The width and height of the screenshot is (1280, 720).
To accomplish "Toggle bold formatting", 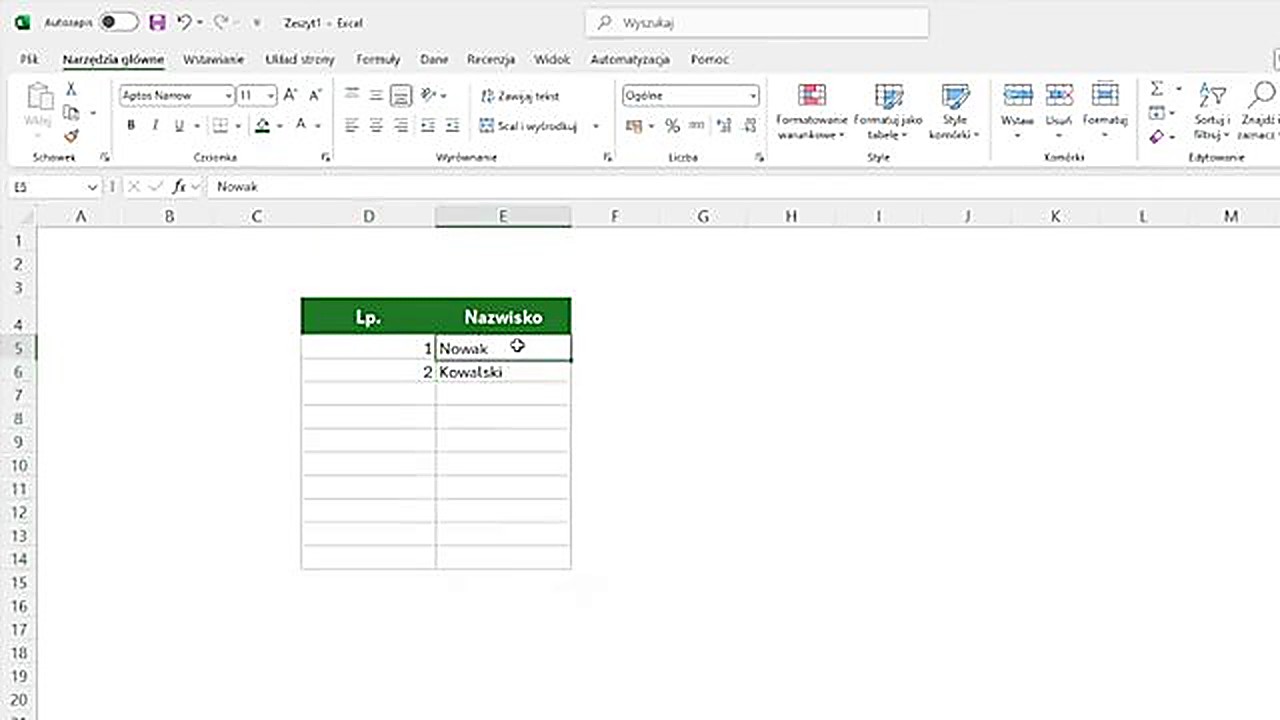I will tap(131, 126).
